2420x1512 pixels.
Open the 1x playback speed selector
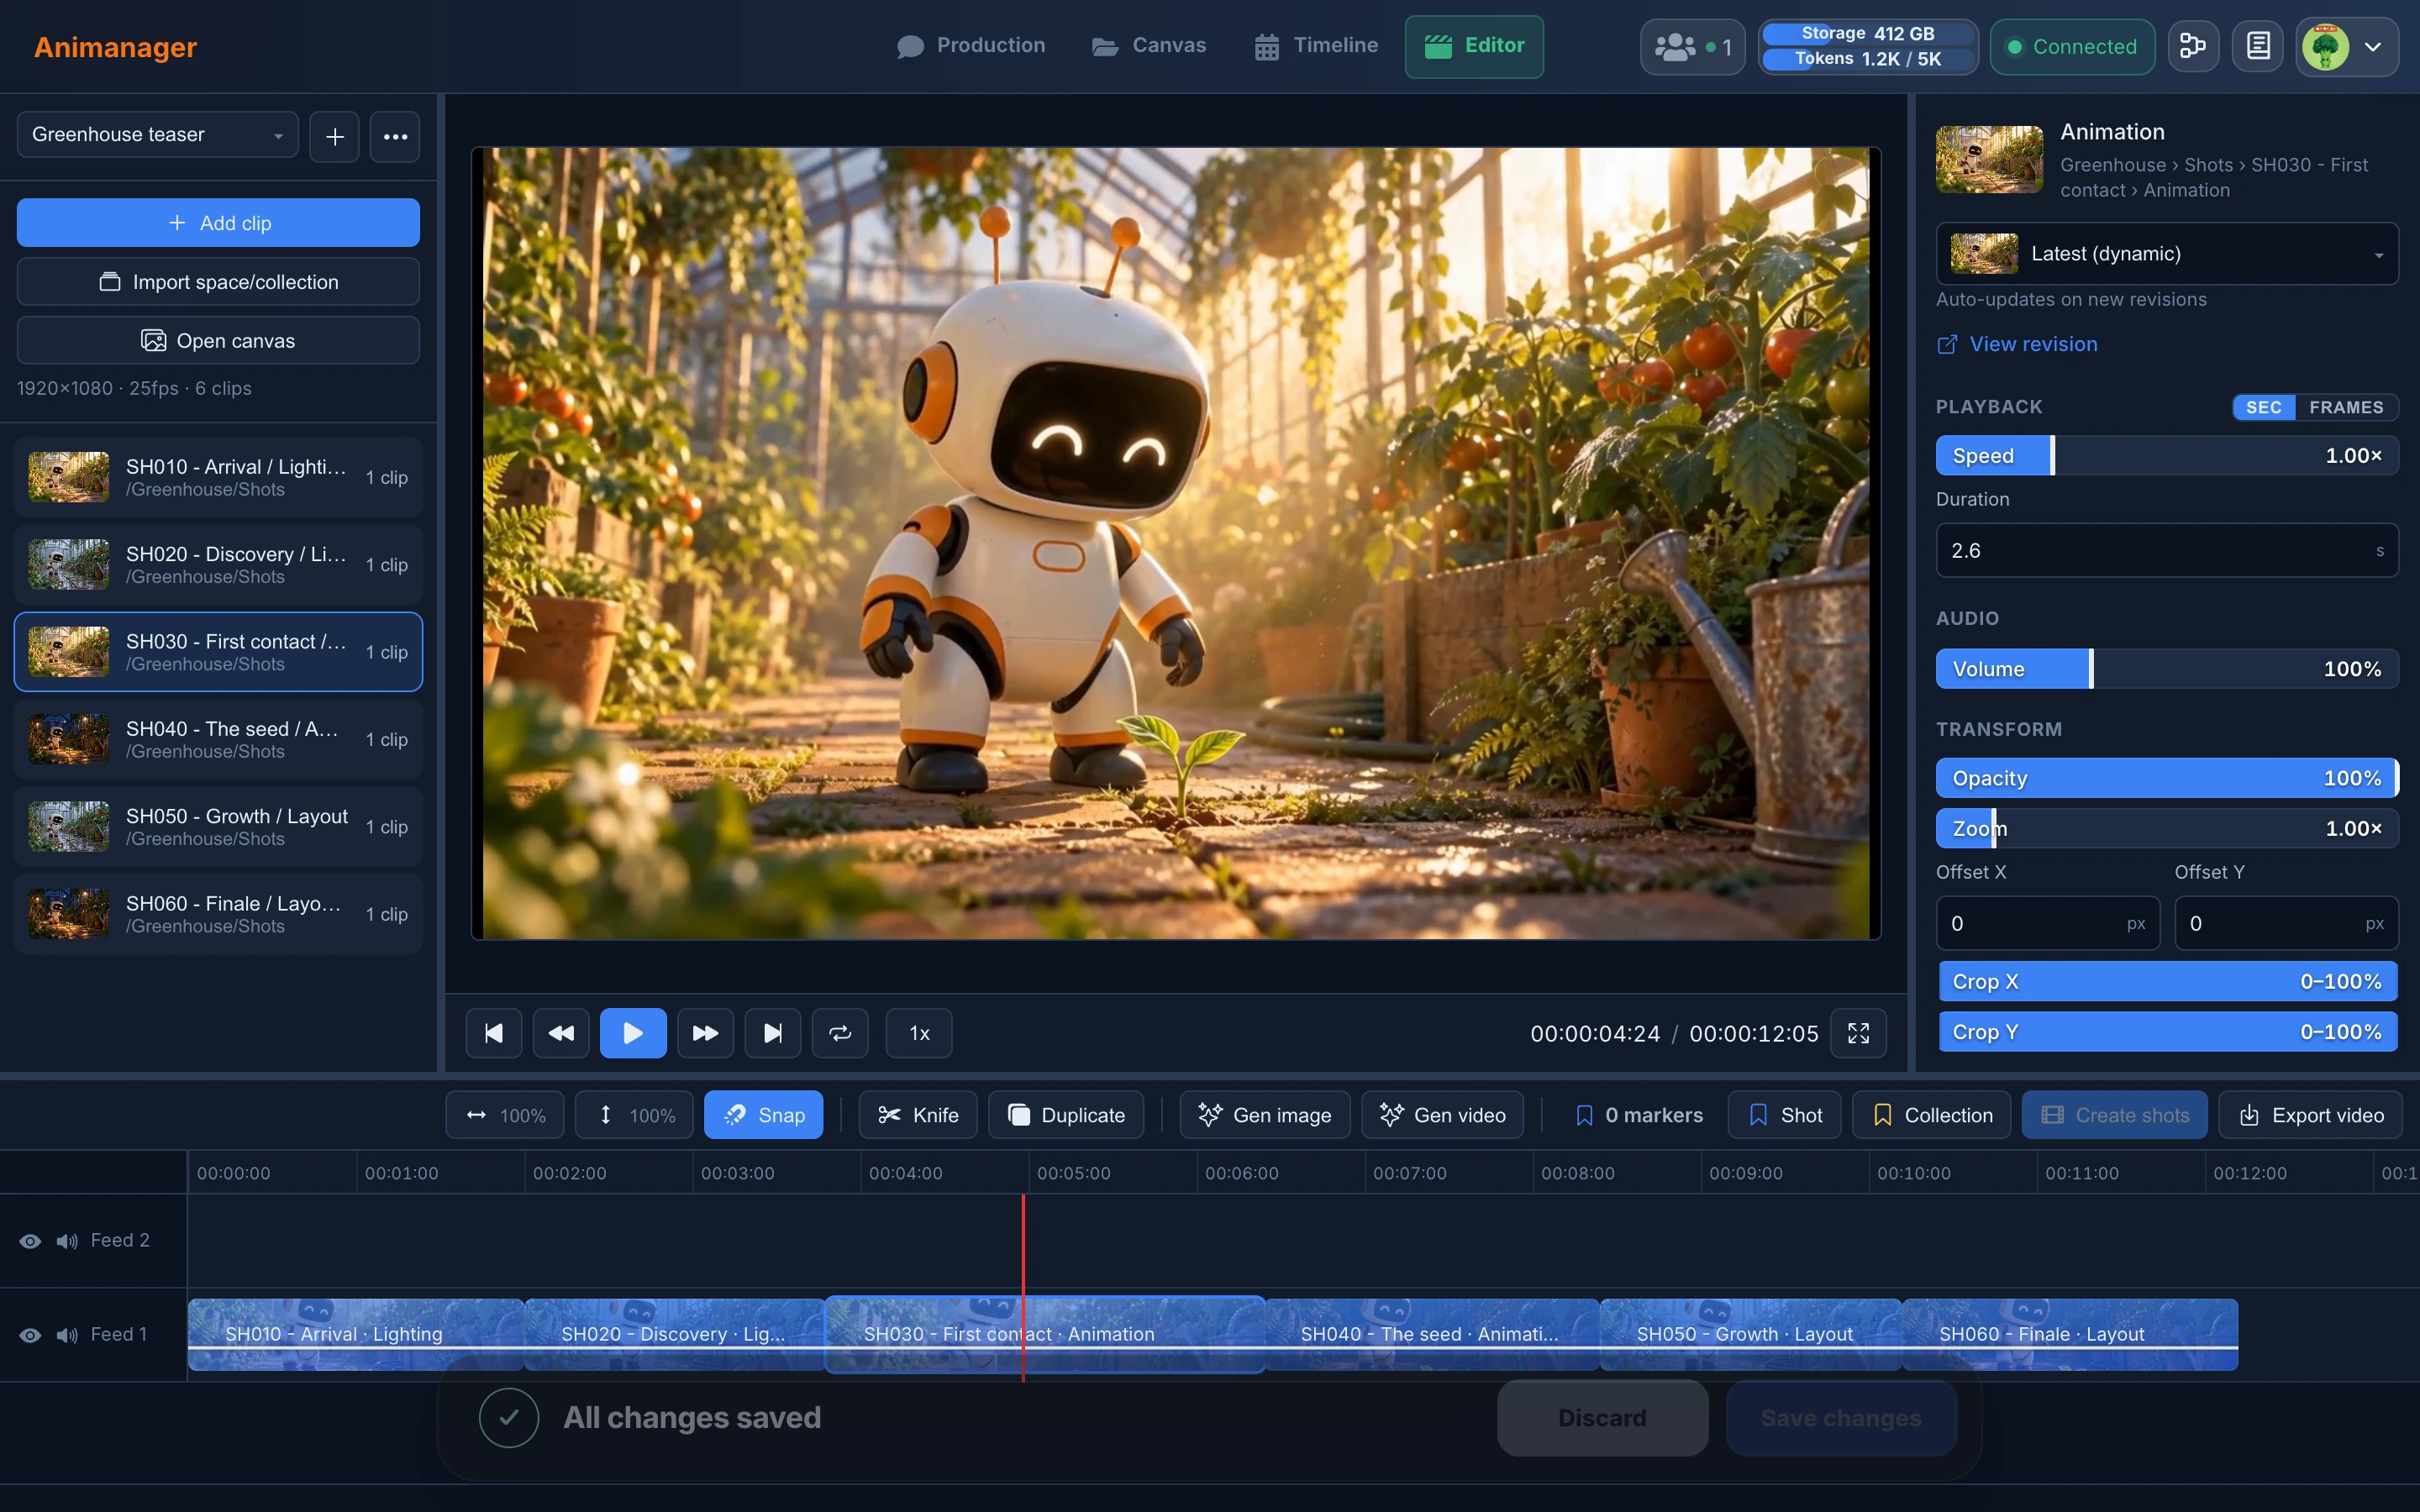point(919,1033)
